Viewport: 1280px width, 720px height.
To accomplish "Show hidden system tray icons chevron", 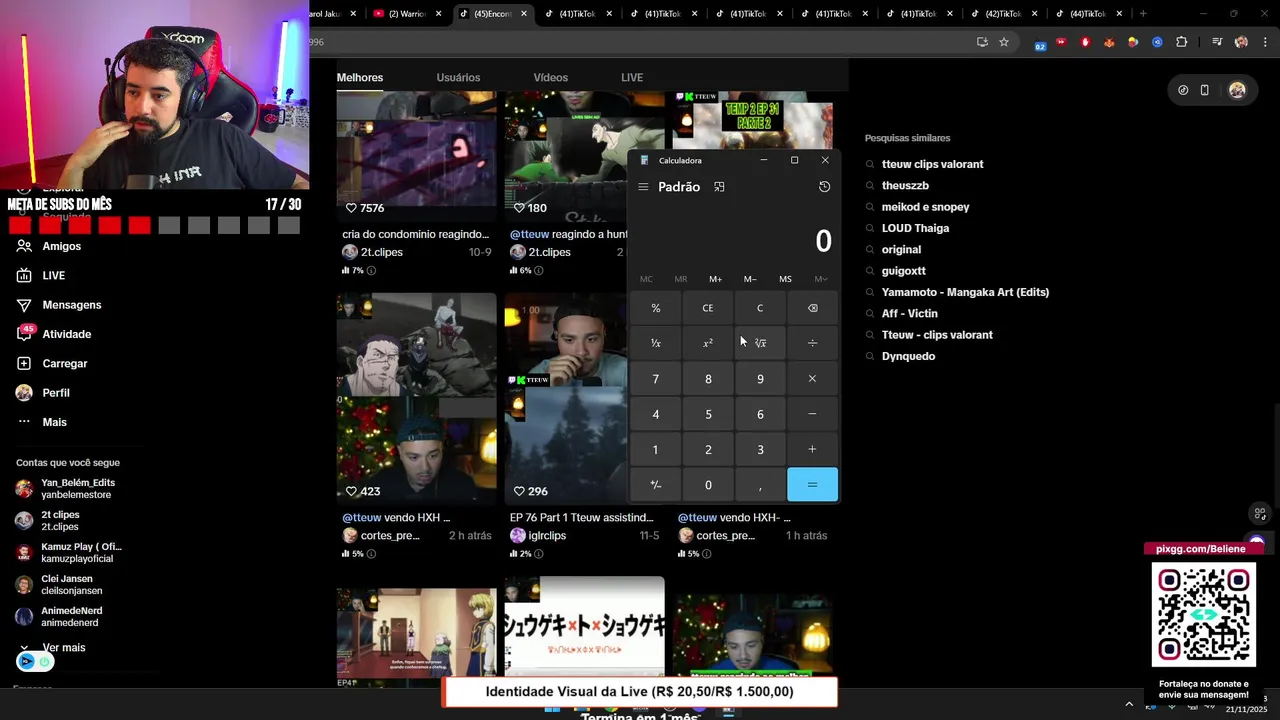I will pyautogui.click(x=1129, y=704).
